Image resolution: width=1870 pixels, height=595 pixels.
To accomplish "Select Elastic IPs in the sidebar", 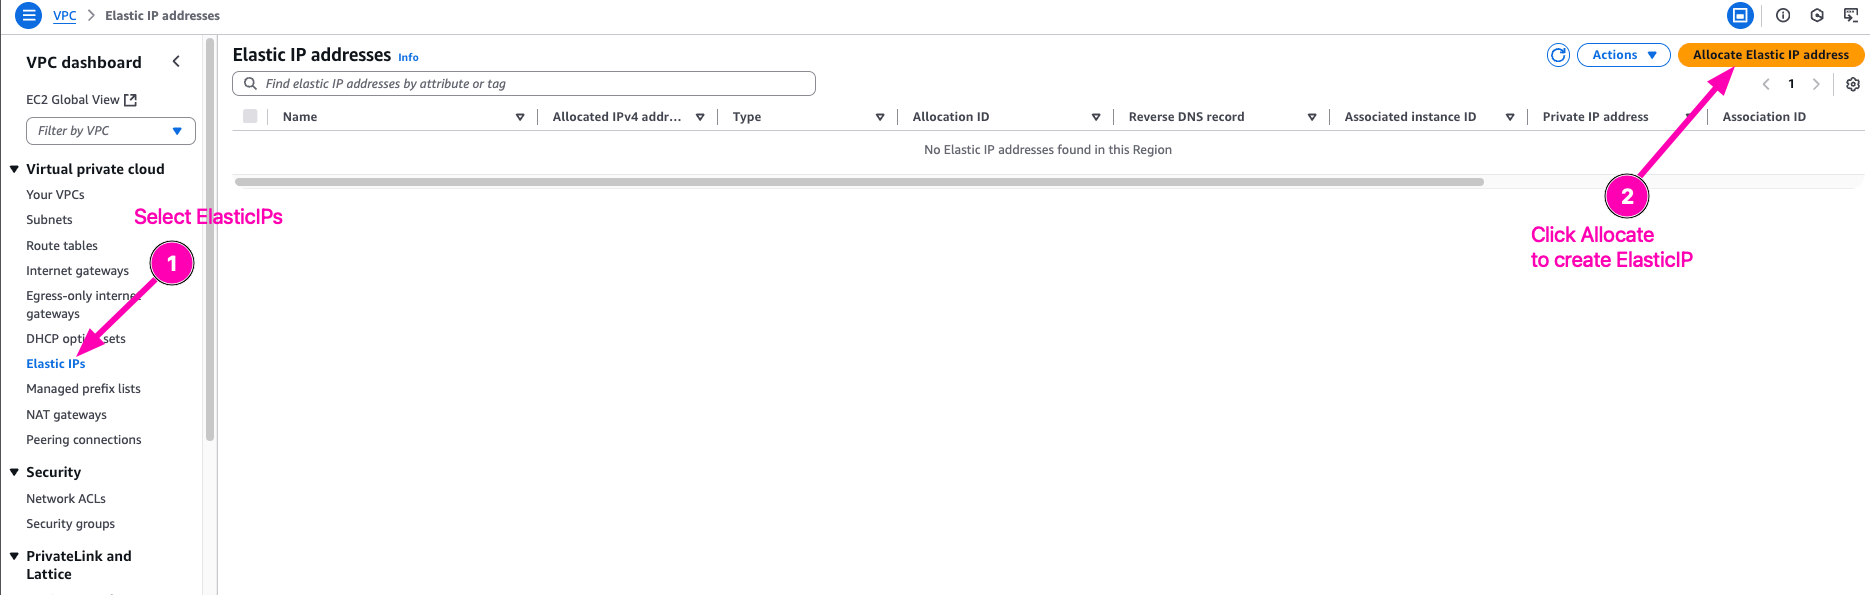I will coord(56,364).
